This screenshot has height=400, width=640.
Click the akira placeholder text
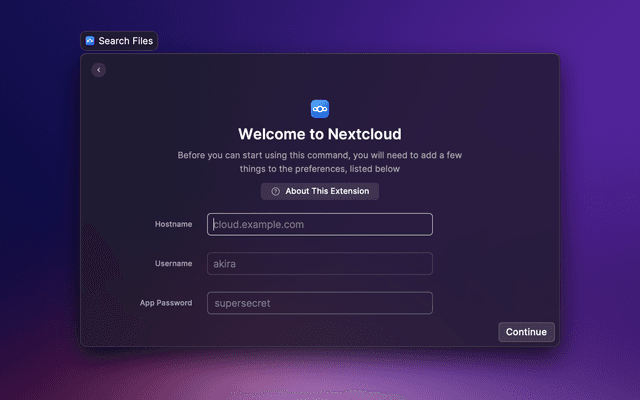(x=228, y=264)
